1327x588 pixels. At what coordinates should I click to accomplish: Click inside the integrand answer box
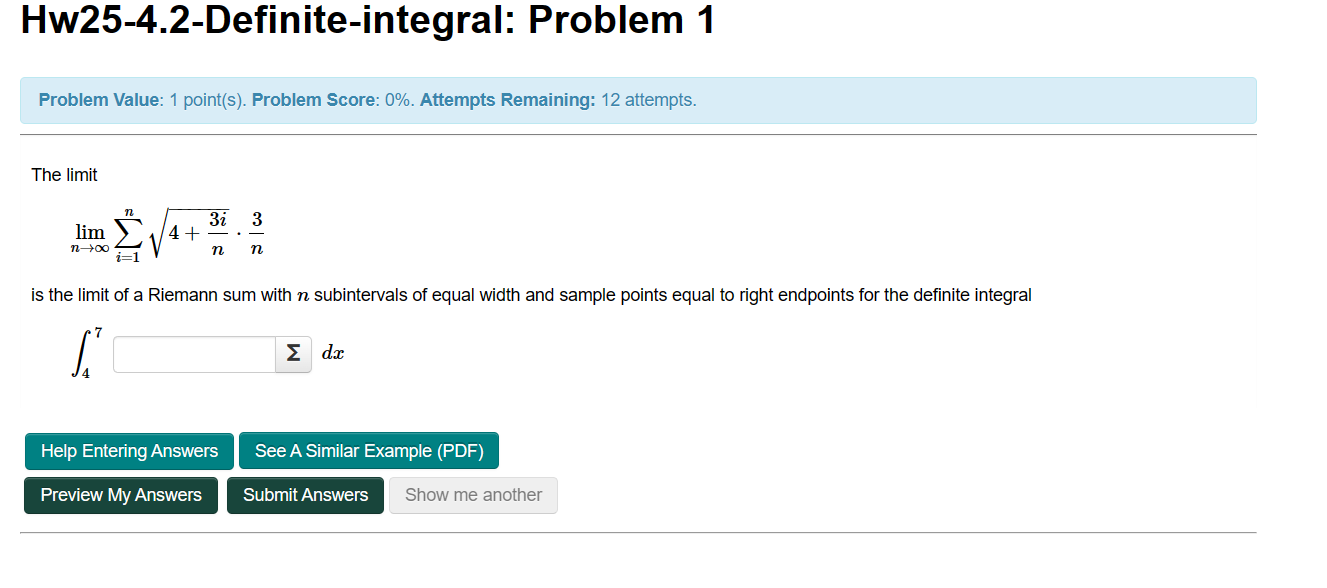[x=193, y=354]
